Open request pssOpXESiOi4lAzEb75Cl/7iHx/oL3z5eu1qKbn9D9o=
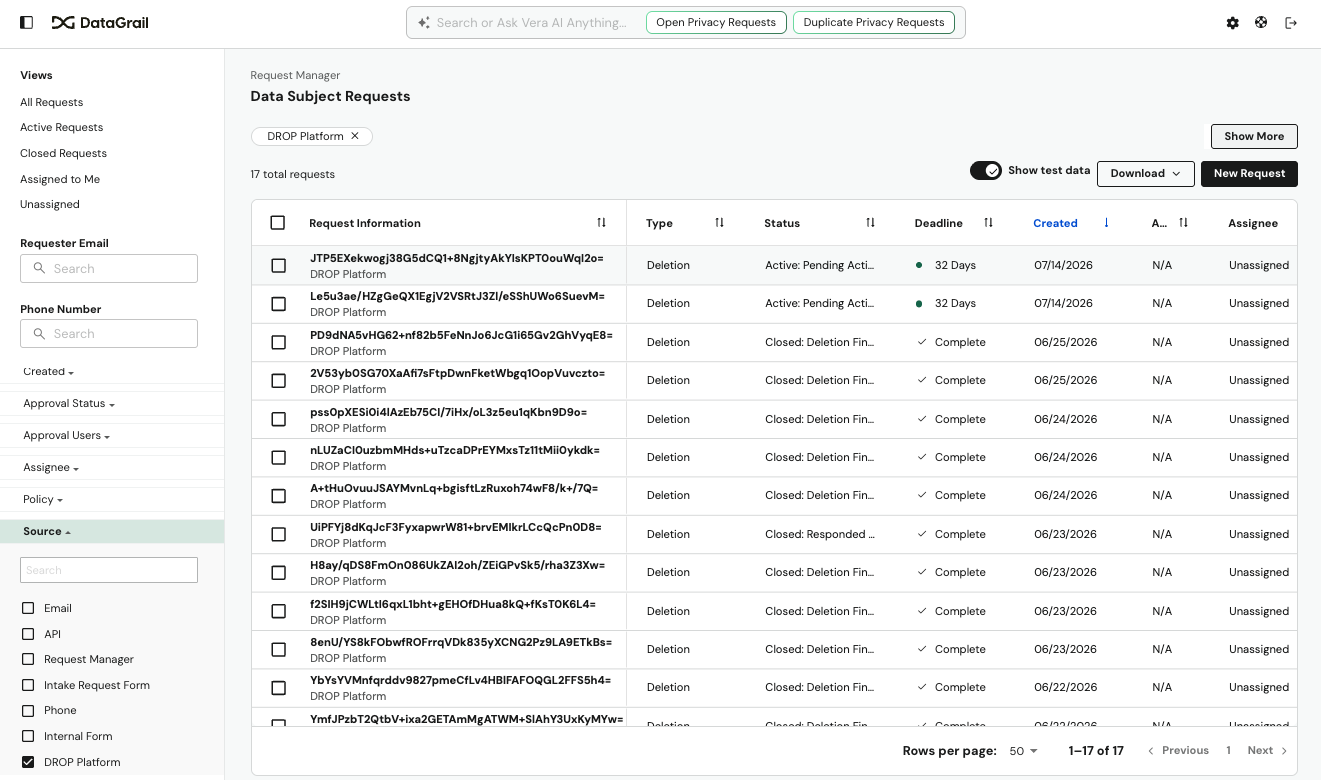 point(448,412)
